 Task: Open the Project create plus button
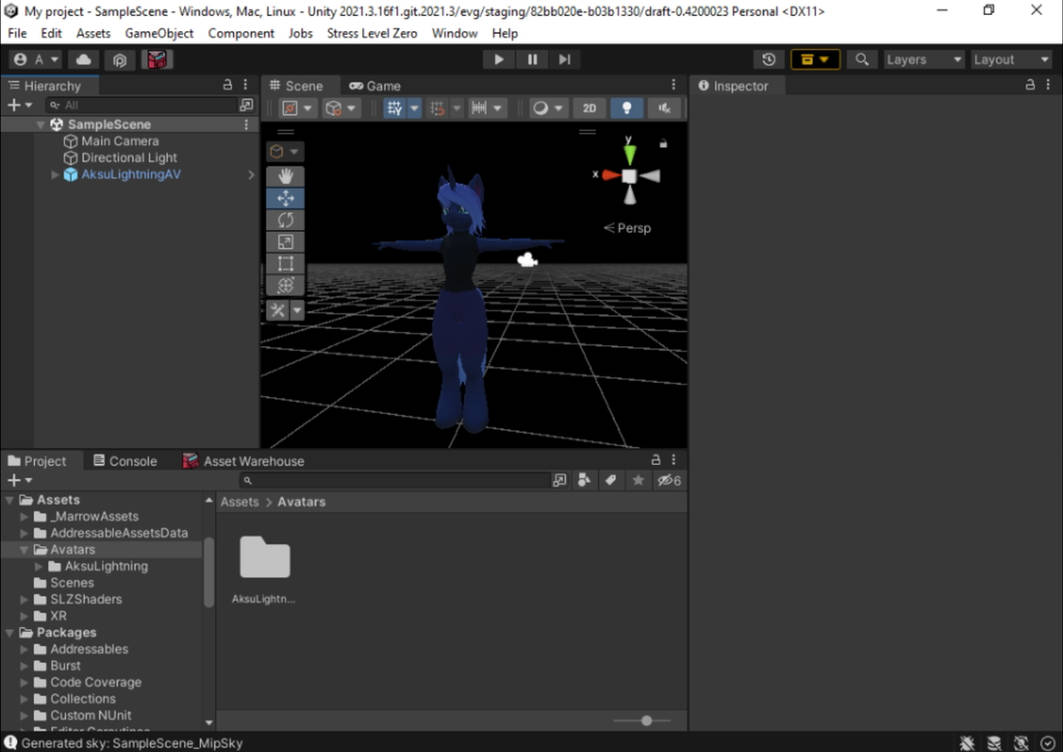tap(19, 480)
